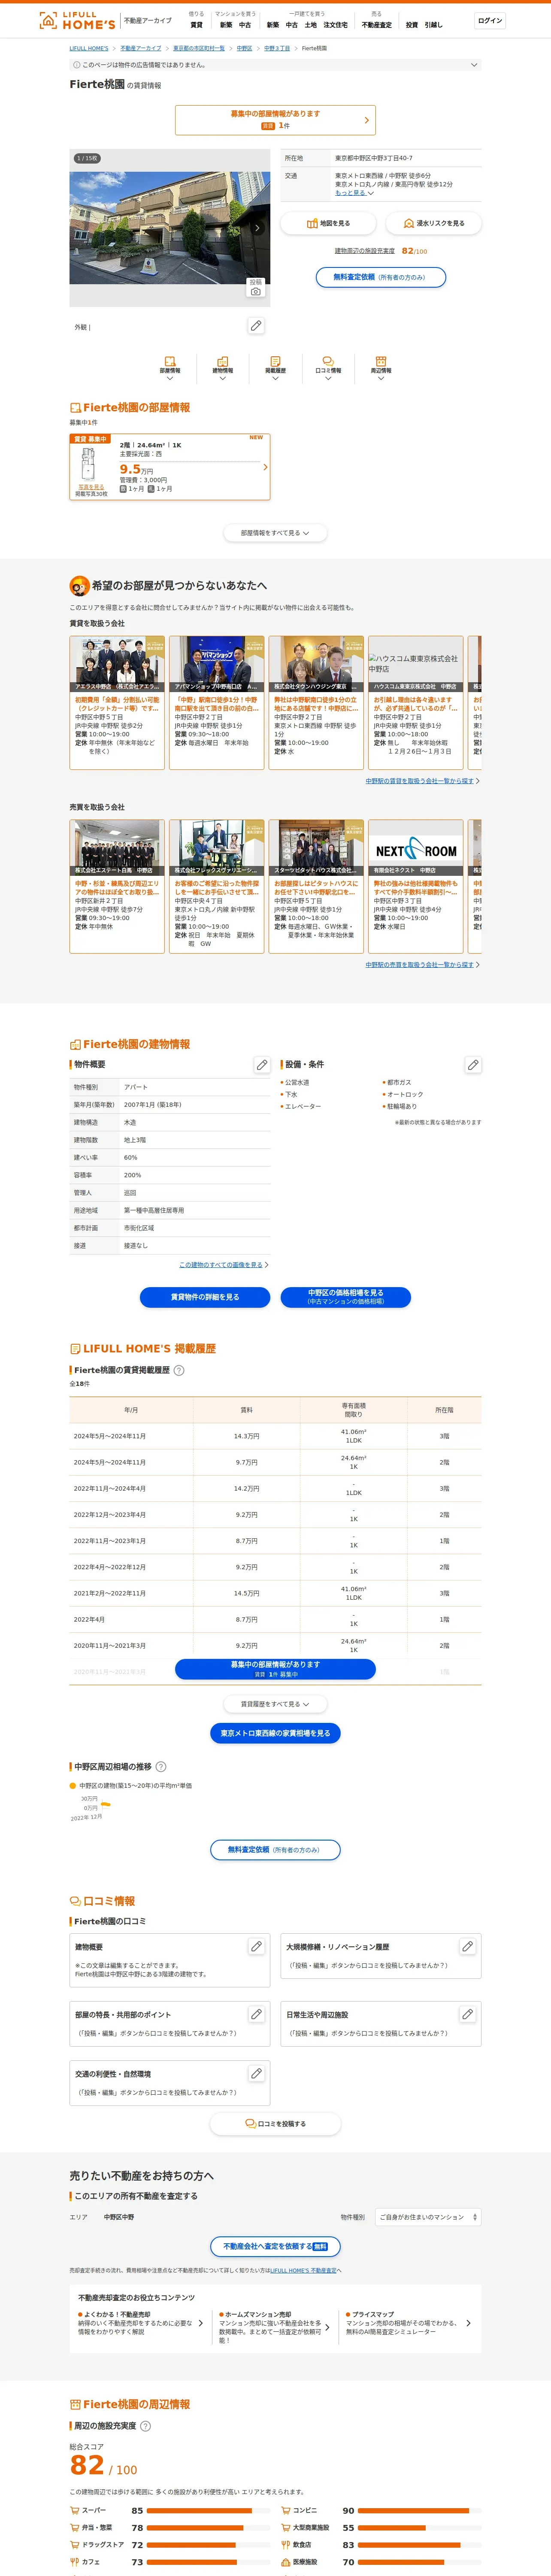This screenshot has height=2576, width=551.
Task: Click 浸水リスクを見る button
Action: 433,223
